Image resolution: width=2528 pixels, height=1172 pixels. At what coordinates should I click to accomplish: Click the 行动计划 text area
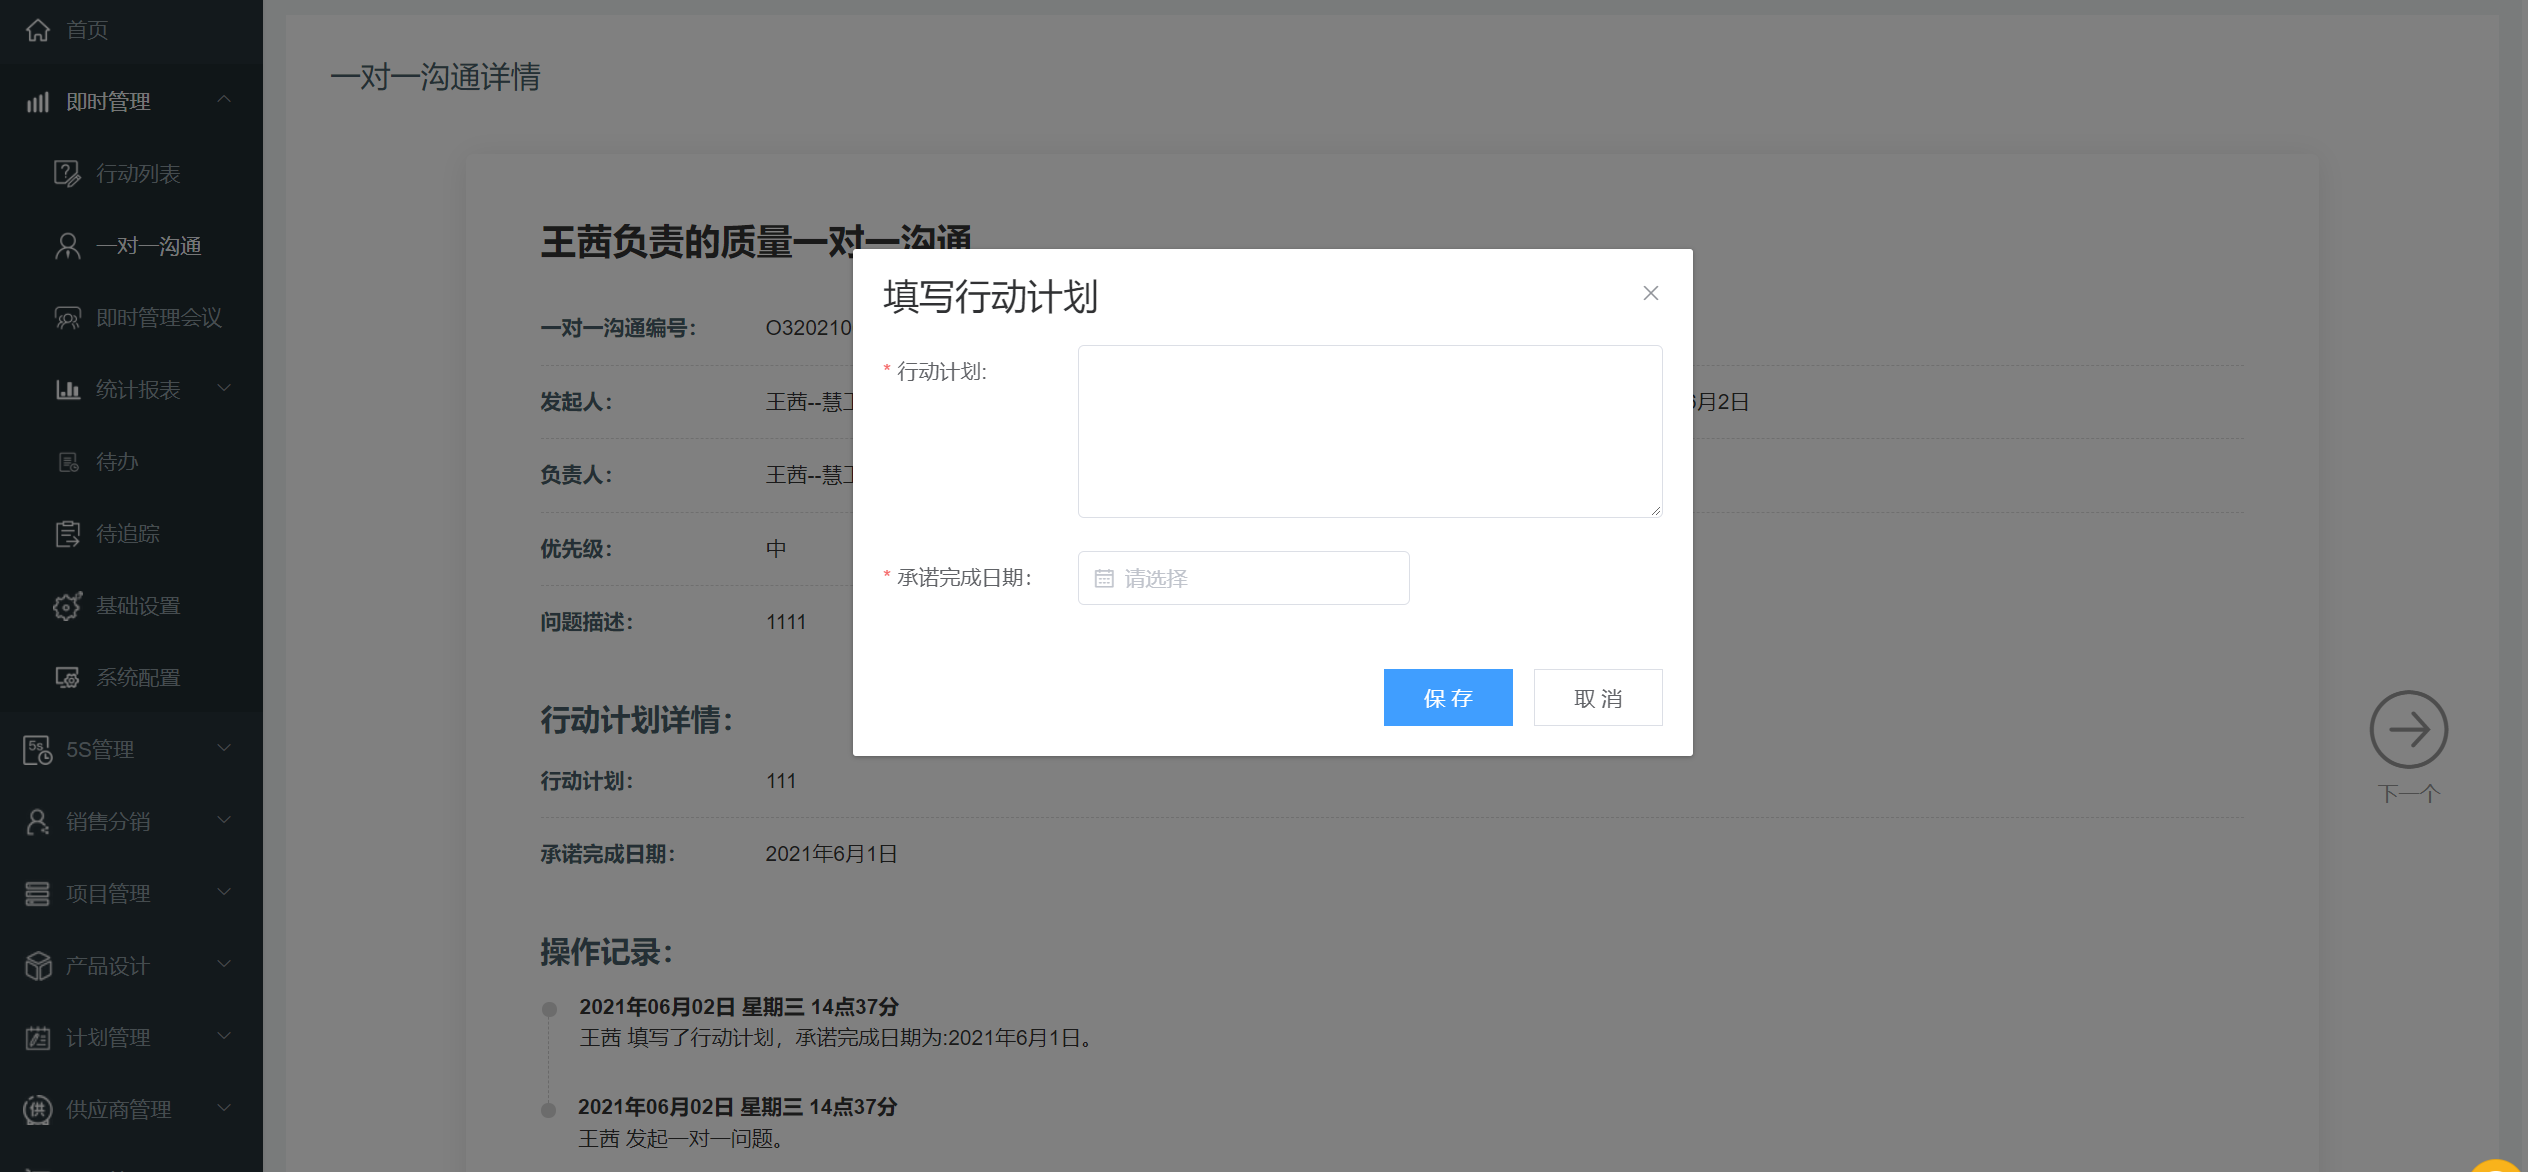(x=1369, y=431)
